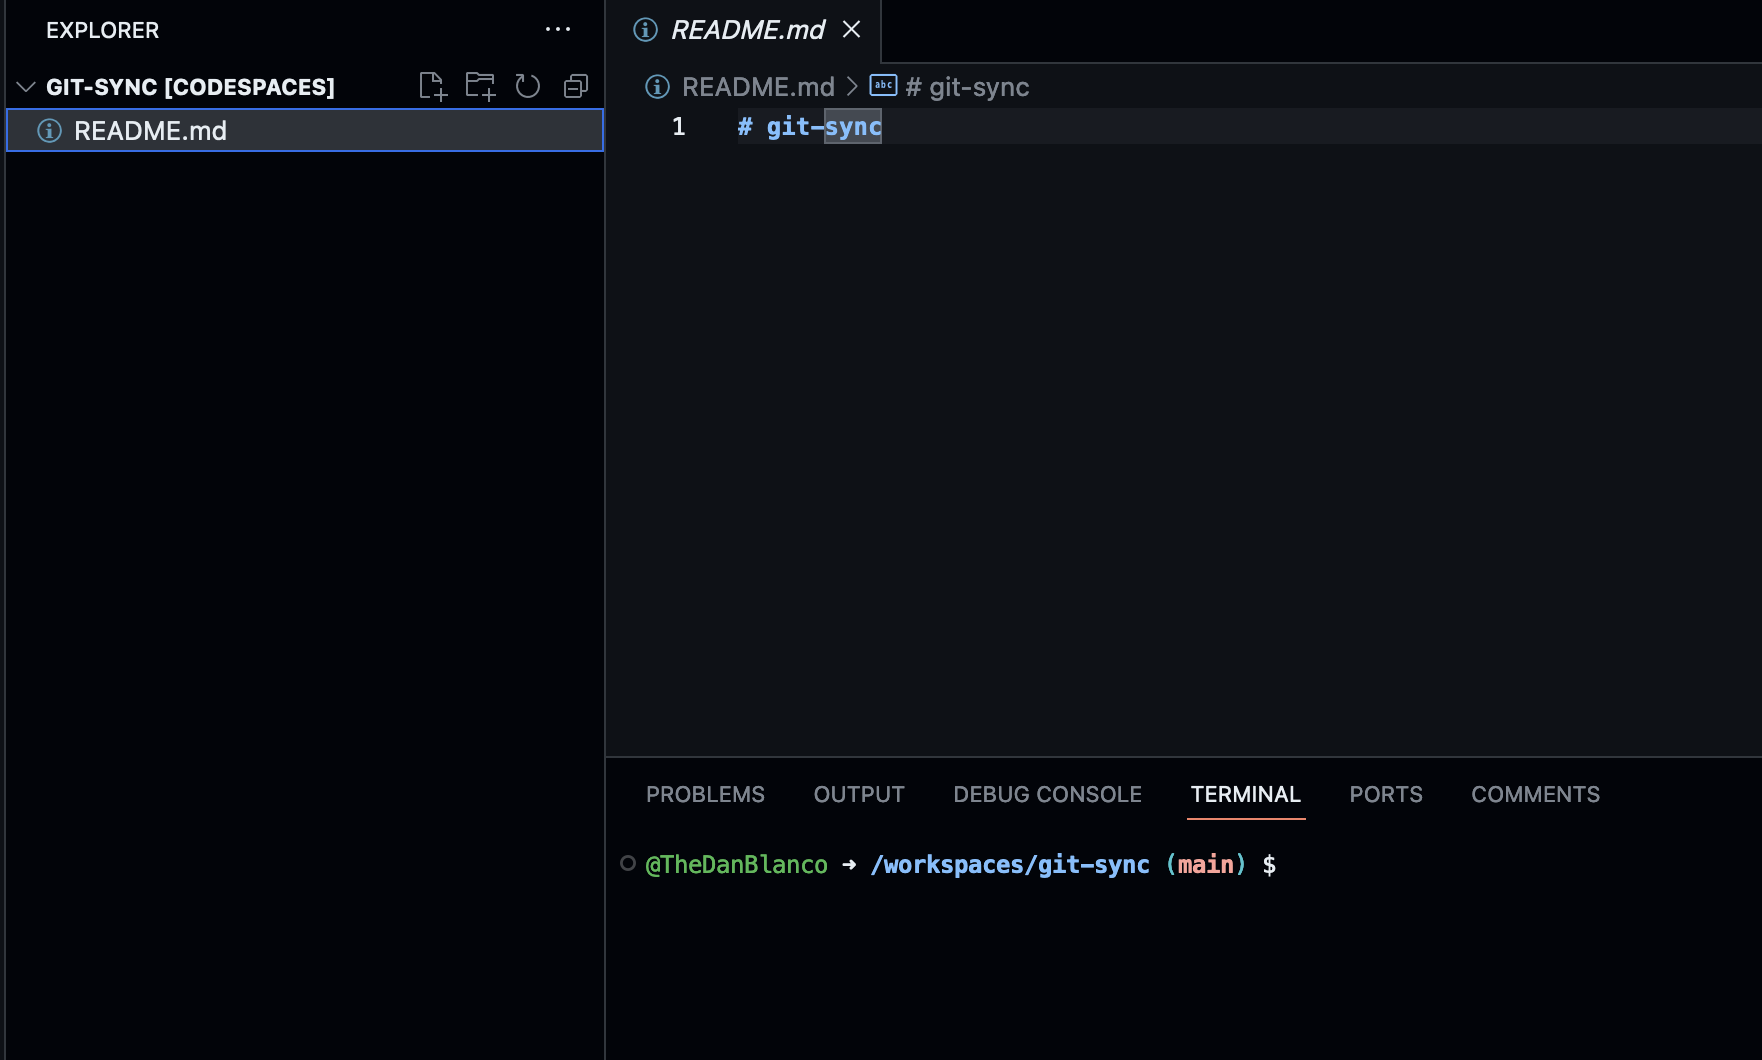The image size is (1762, 1060).
Task: Open the PORTS panel tab
Action: [x=1386, y=794]
